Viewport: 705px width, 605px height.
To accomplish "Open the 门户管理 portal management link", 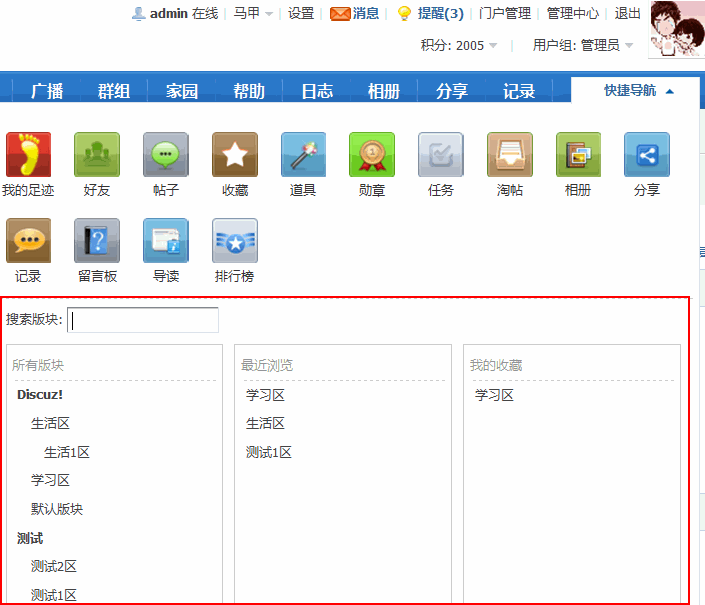I will click(x=505, y=13).
